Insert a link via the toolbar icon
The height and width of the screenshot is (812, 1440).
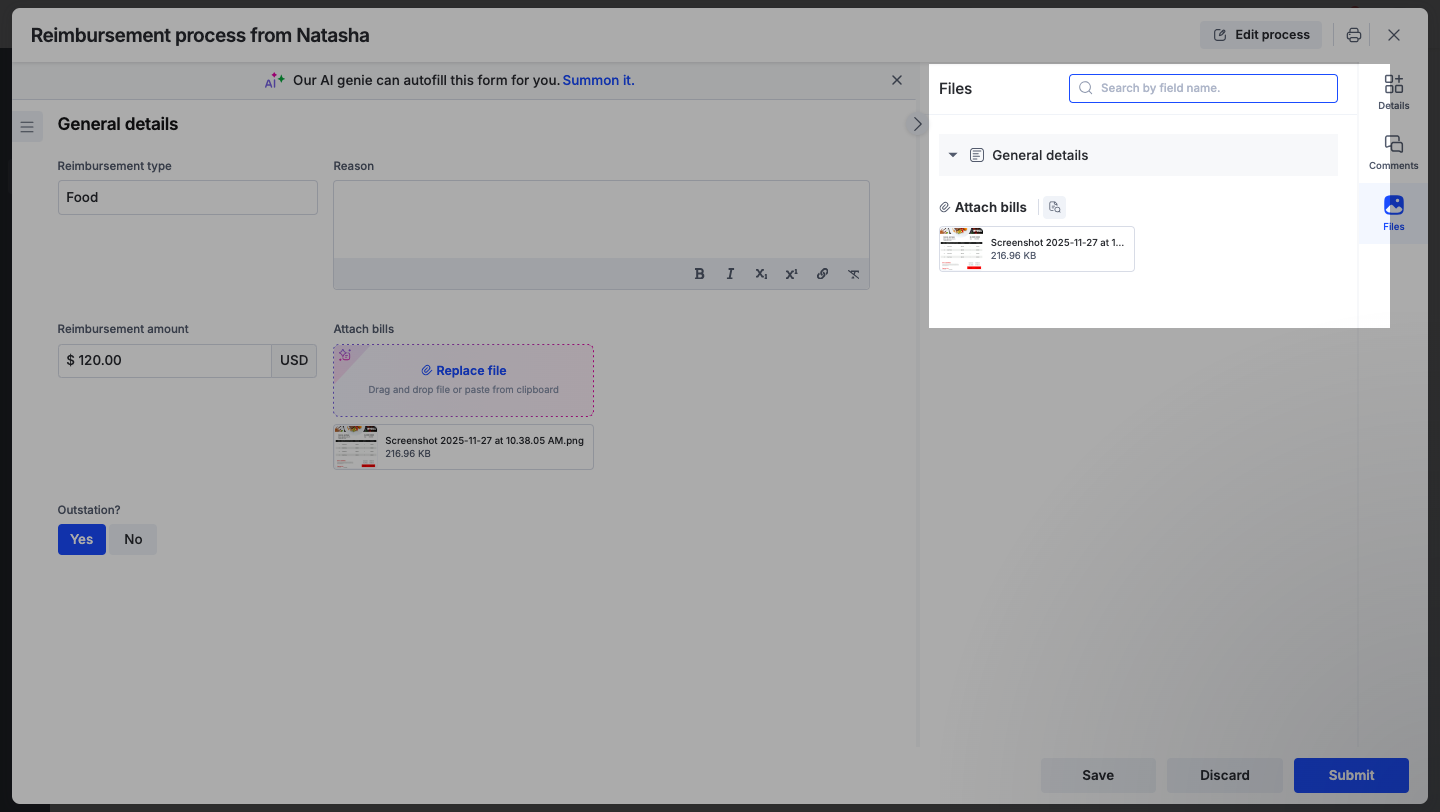822,274
